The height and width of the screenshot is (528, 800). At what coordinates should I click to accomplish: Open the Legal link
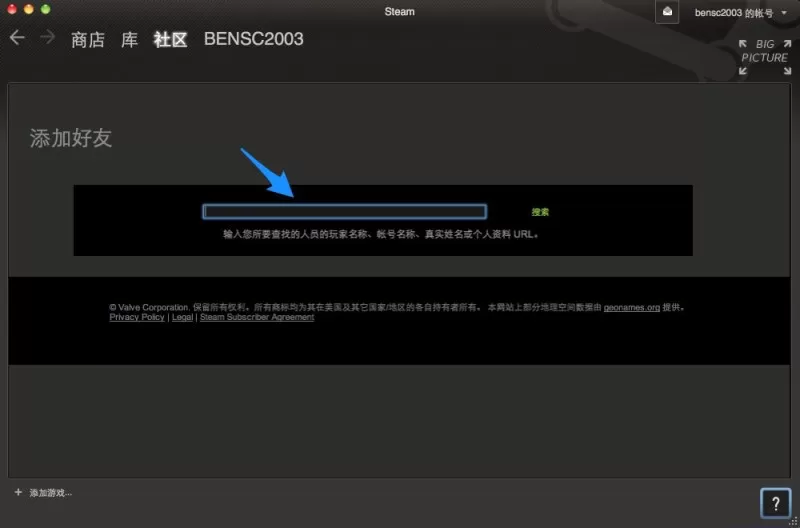tap(182, 317)
